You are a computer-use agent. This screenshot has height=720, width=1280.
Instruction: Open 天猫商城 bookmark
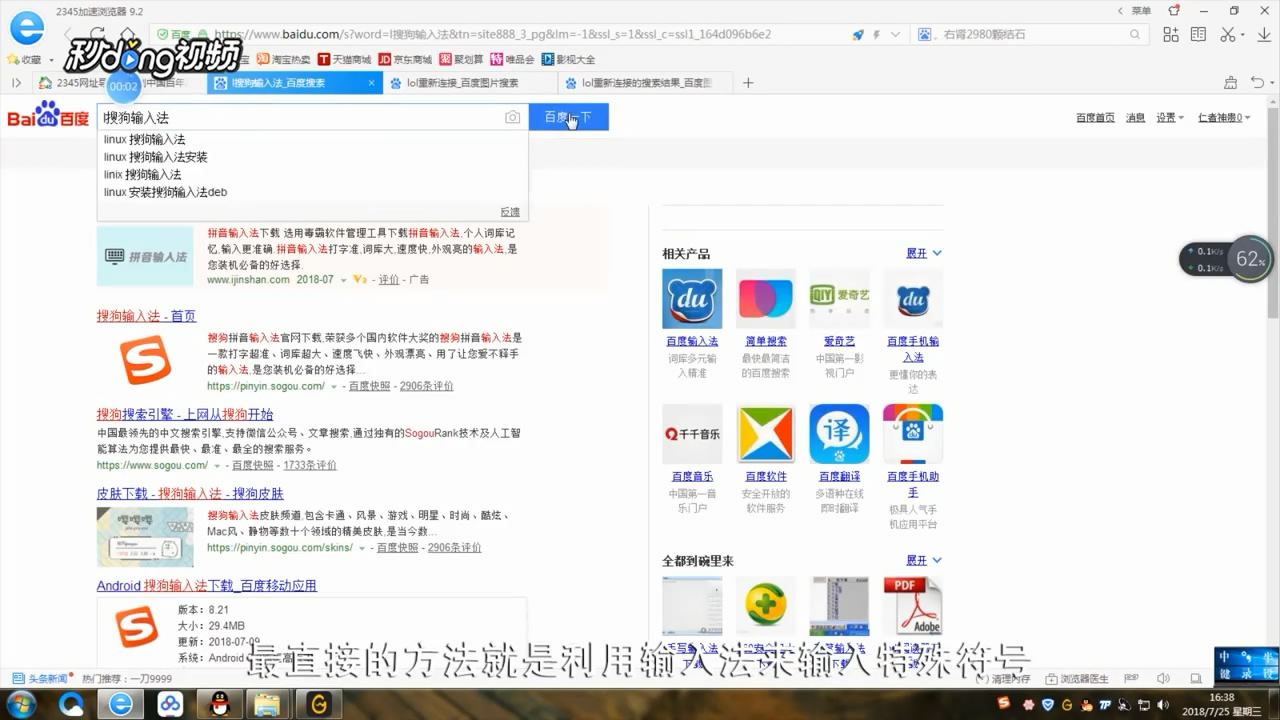(345, 60)
